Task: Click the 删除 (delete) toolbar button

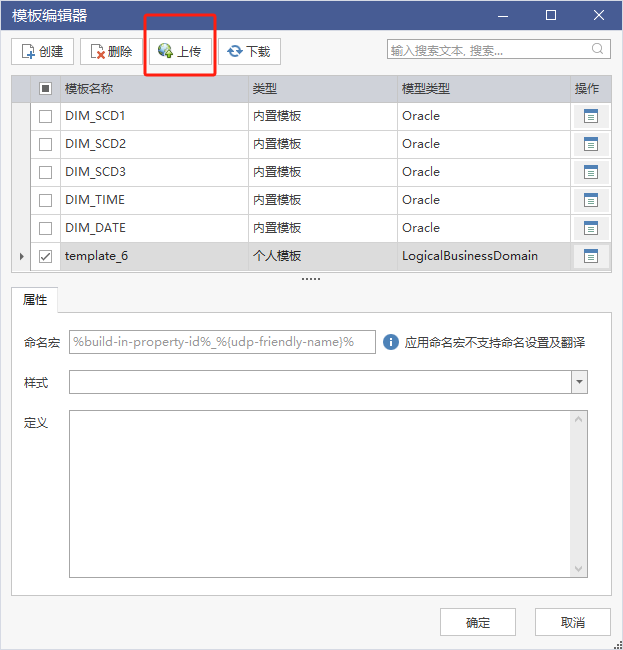Action: coord(111,51)
